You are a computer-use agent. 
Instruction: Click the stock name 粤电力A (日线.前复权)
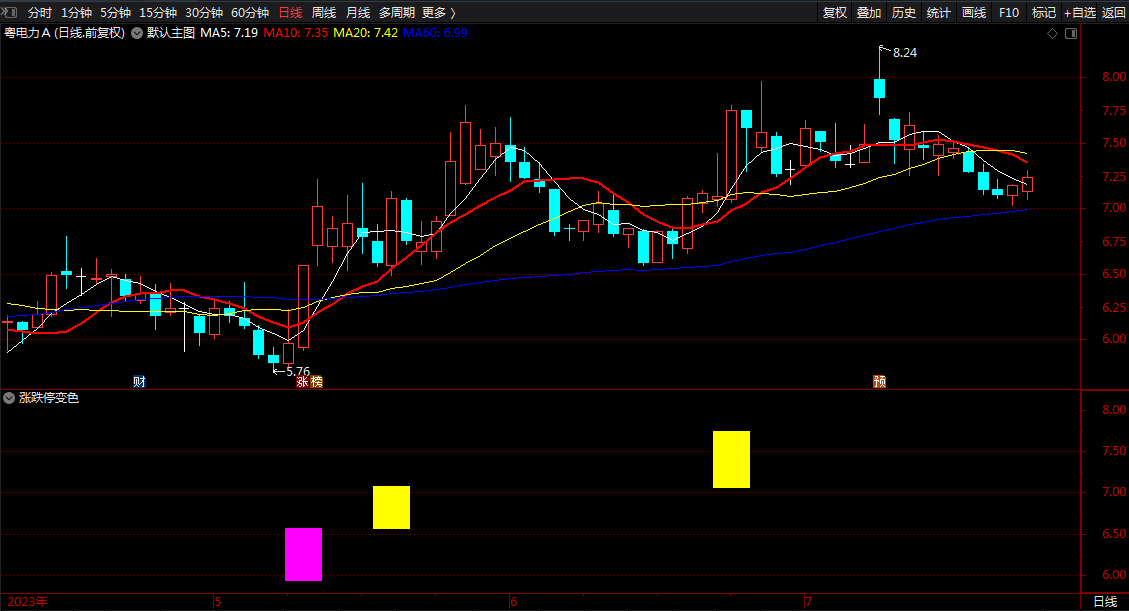[64, 33]
